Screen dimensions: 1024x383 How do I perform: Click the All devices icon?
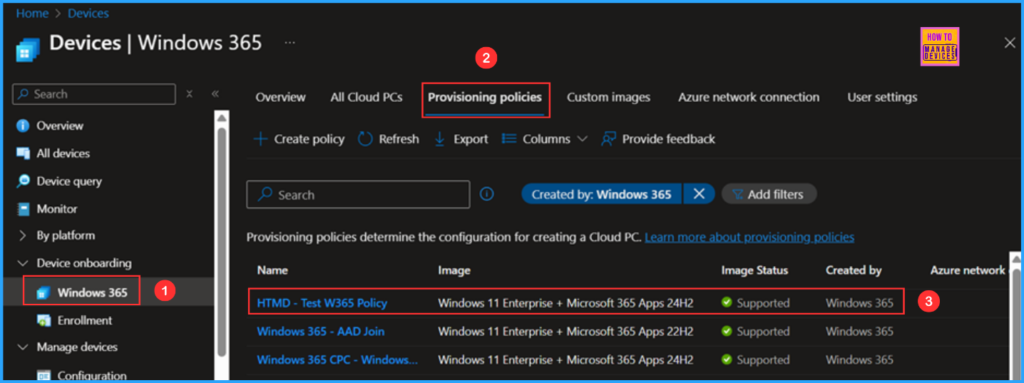(x=23, y=154)
